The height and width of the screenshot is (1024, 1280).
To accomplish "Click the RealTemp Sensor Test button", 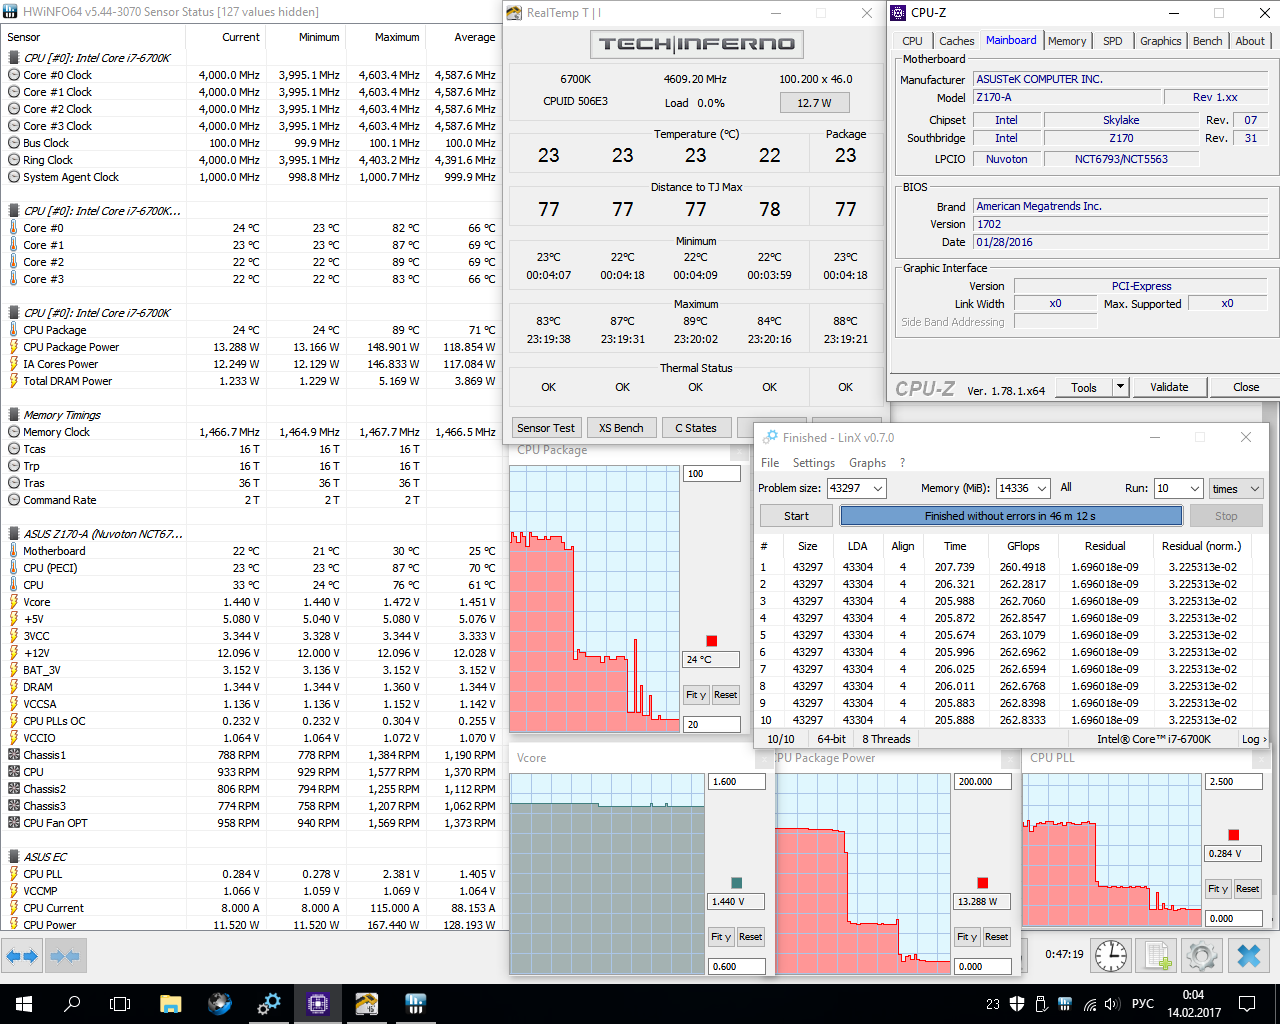I will (x=546, y=428).
